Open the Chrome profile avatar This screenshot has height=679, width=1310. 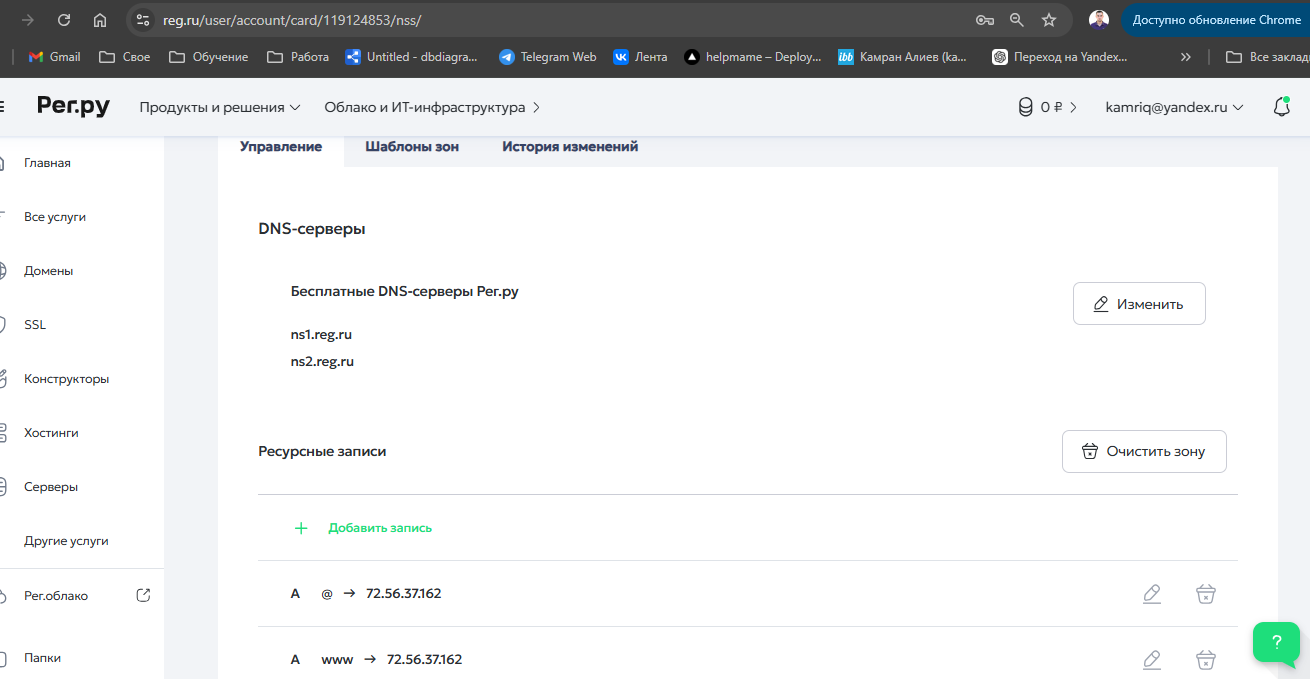tap(1099, 20)
